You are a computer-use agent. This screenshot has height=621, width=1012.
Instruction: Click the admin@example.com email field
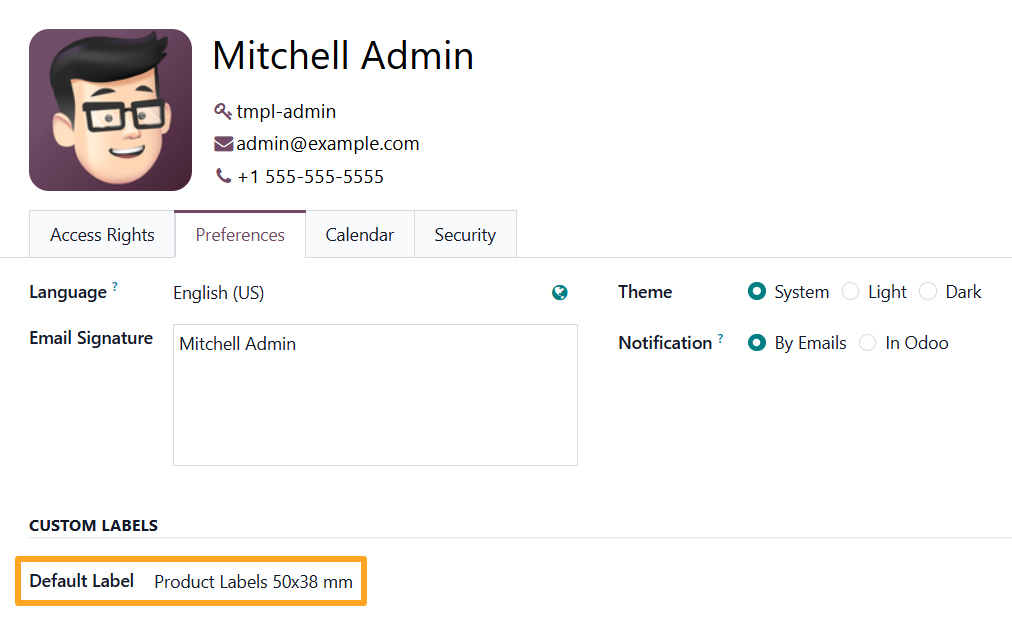(x=328, y=144)
